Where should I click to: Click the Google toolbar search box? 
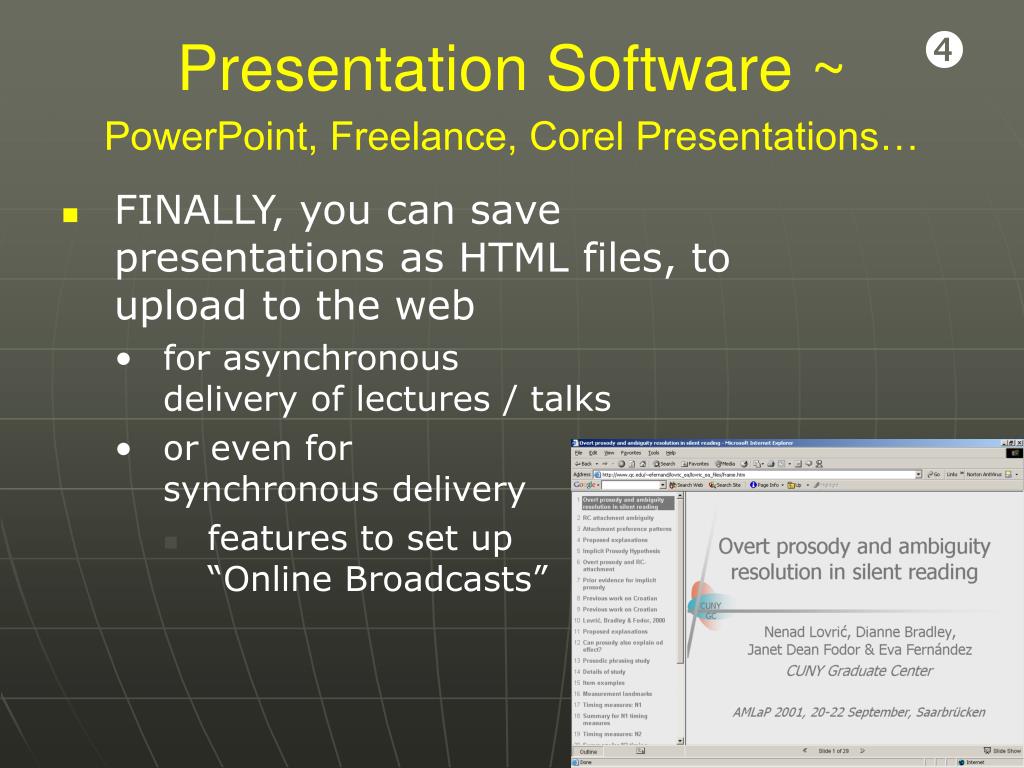(x=631, y=485)
